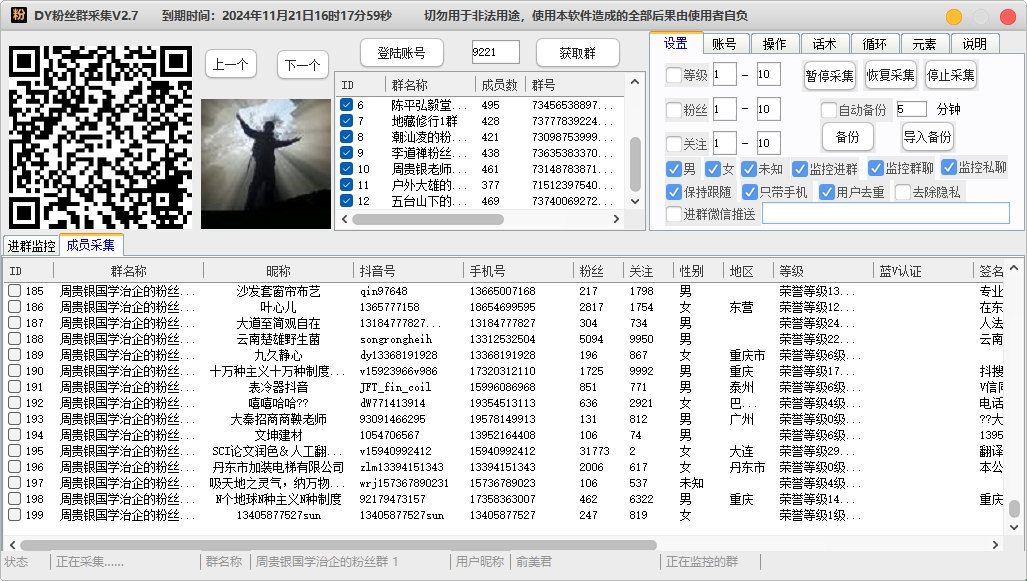This screenshot has width=1027, height=581.
Task: Switch to the 话术 tab
Action: [824, 44]
